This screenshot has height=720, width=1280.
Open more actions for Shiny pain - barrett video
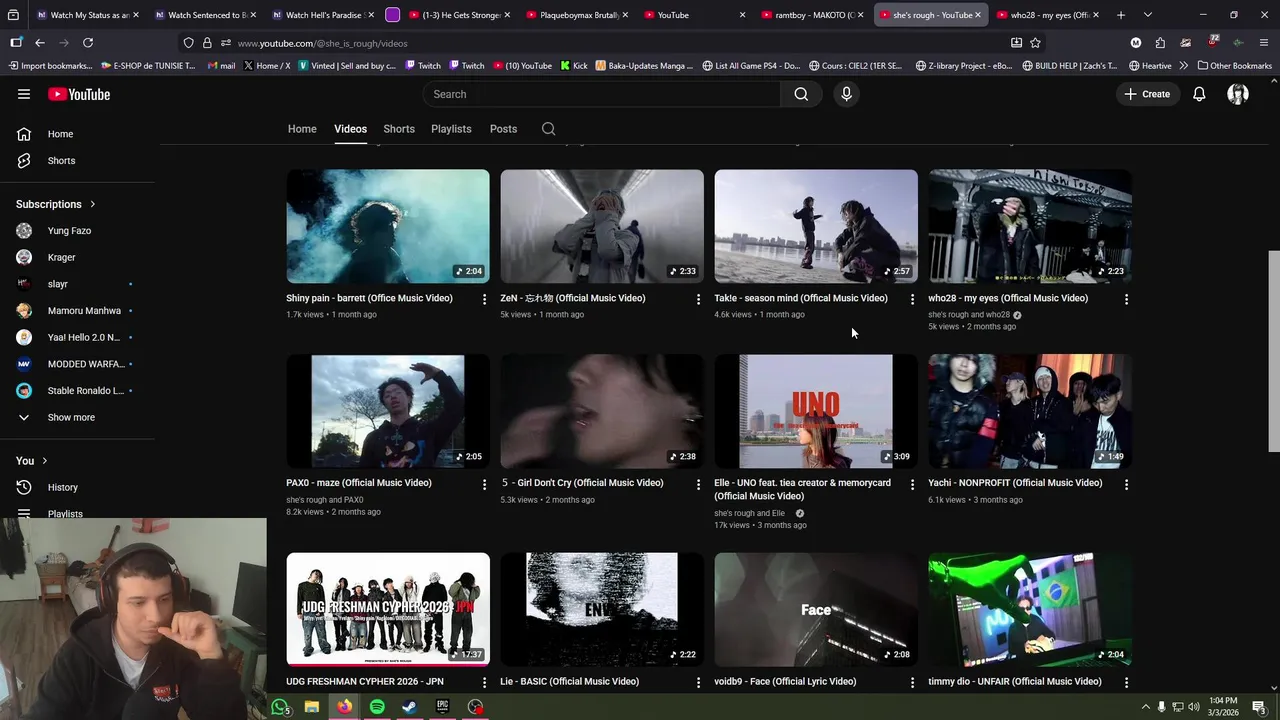point(484,299)
